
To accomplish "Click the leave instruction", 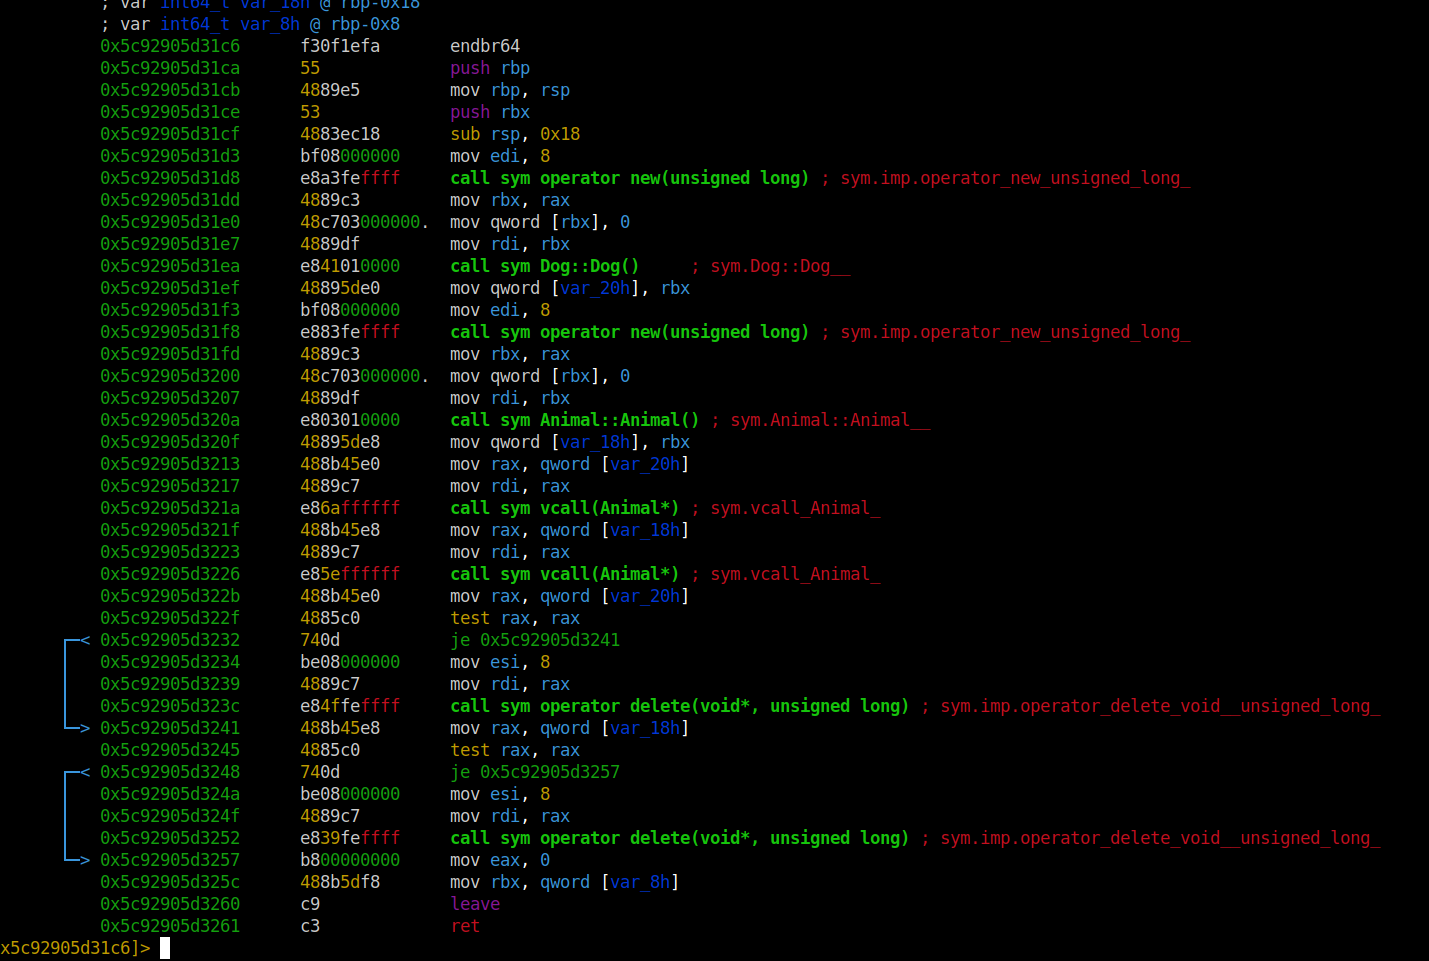I will point(475,904).
